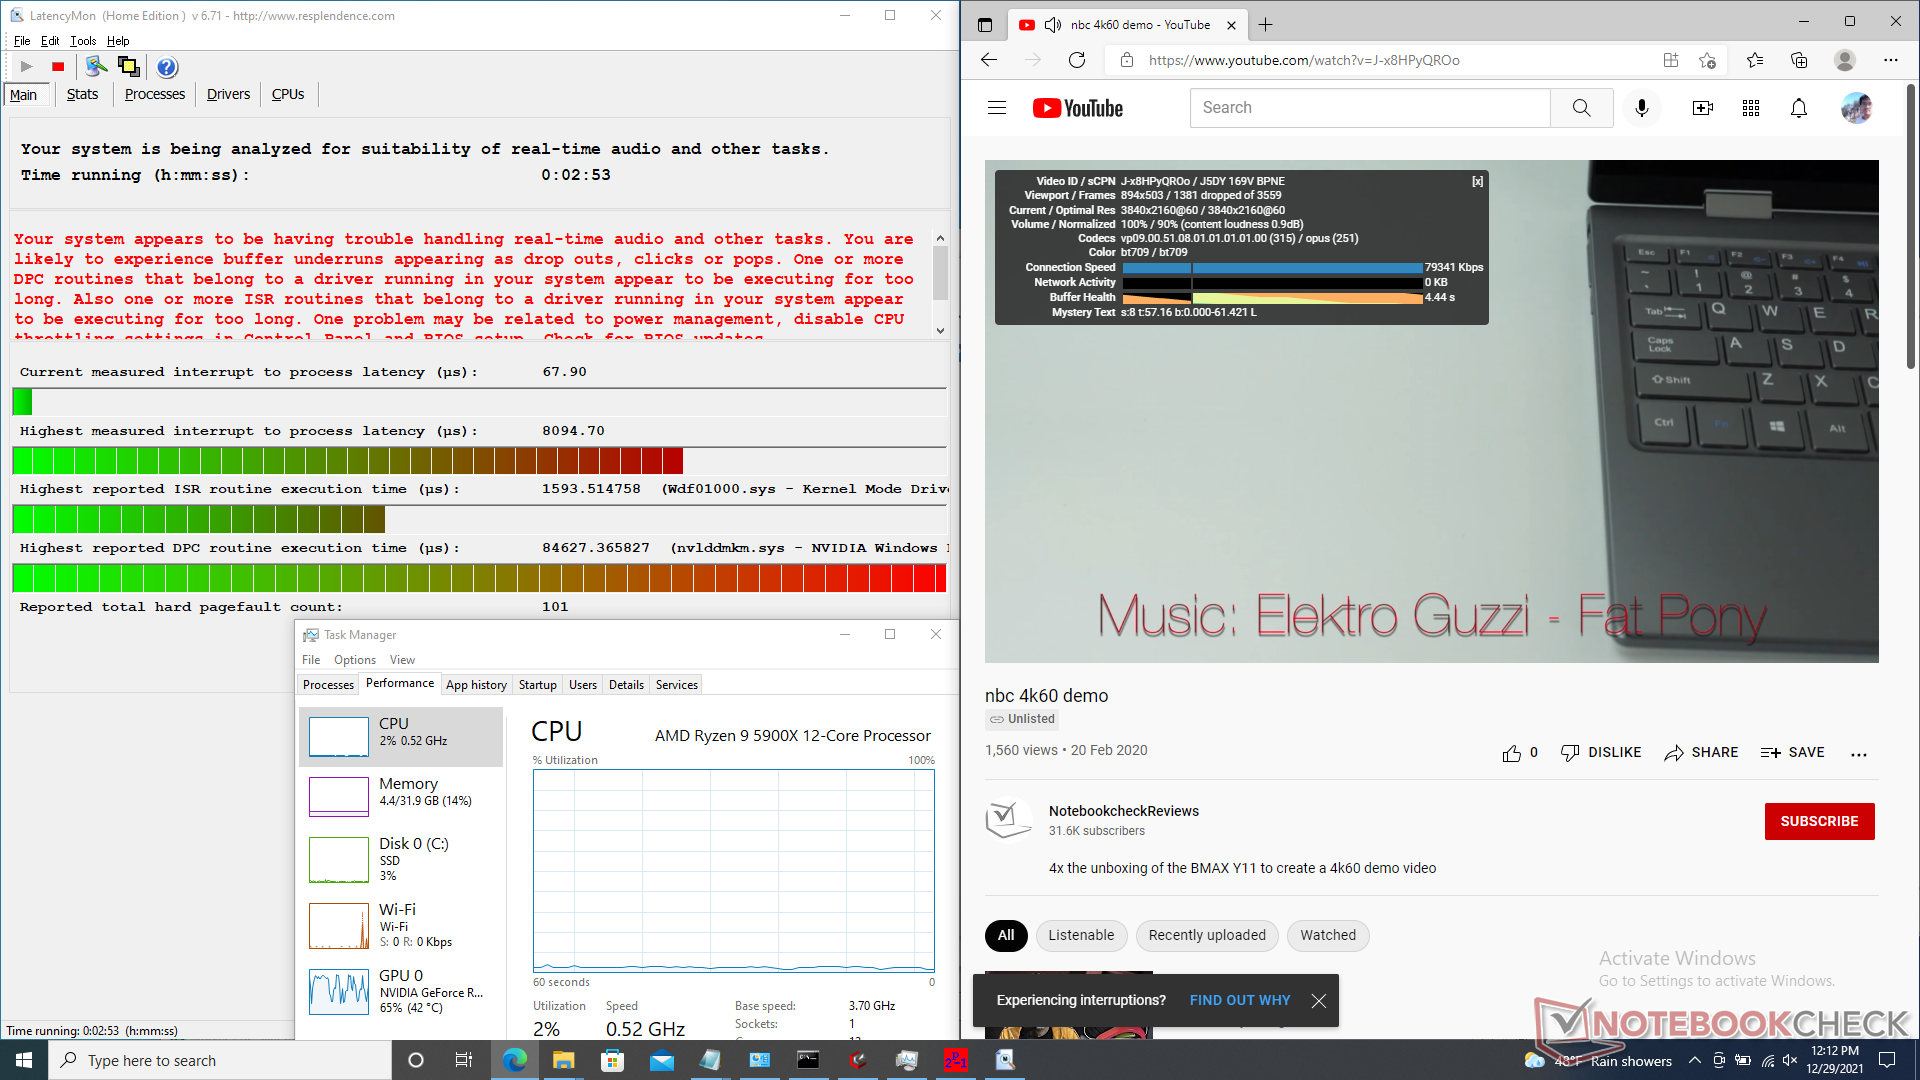Click the blue help question mark icon
1920x1080 pixels.
pos(167,67)
